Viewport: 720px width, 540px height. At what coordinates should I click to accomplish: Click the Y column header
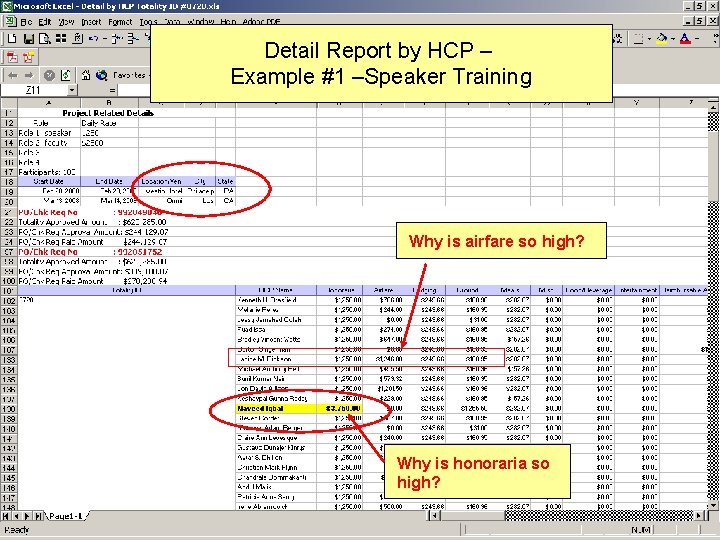pos(636,102)
